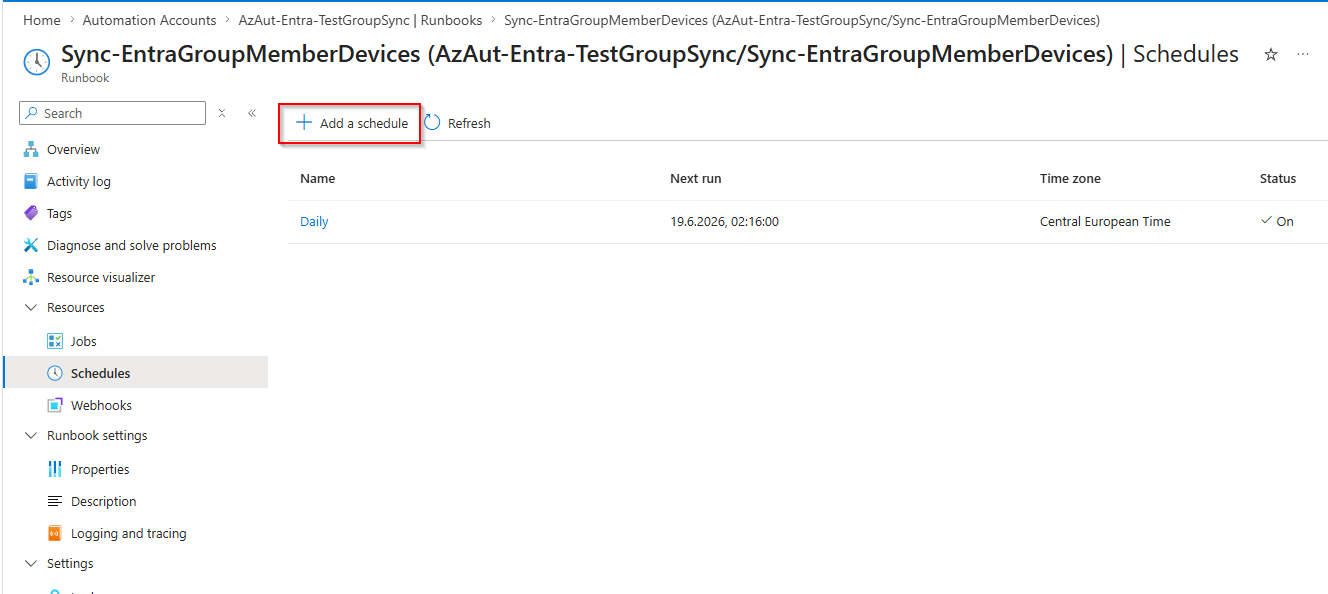This screenshot has width=1328, height=594.
Task: Click the Runbook subtitle under the title
Action: point(85,78)
